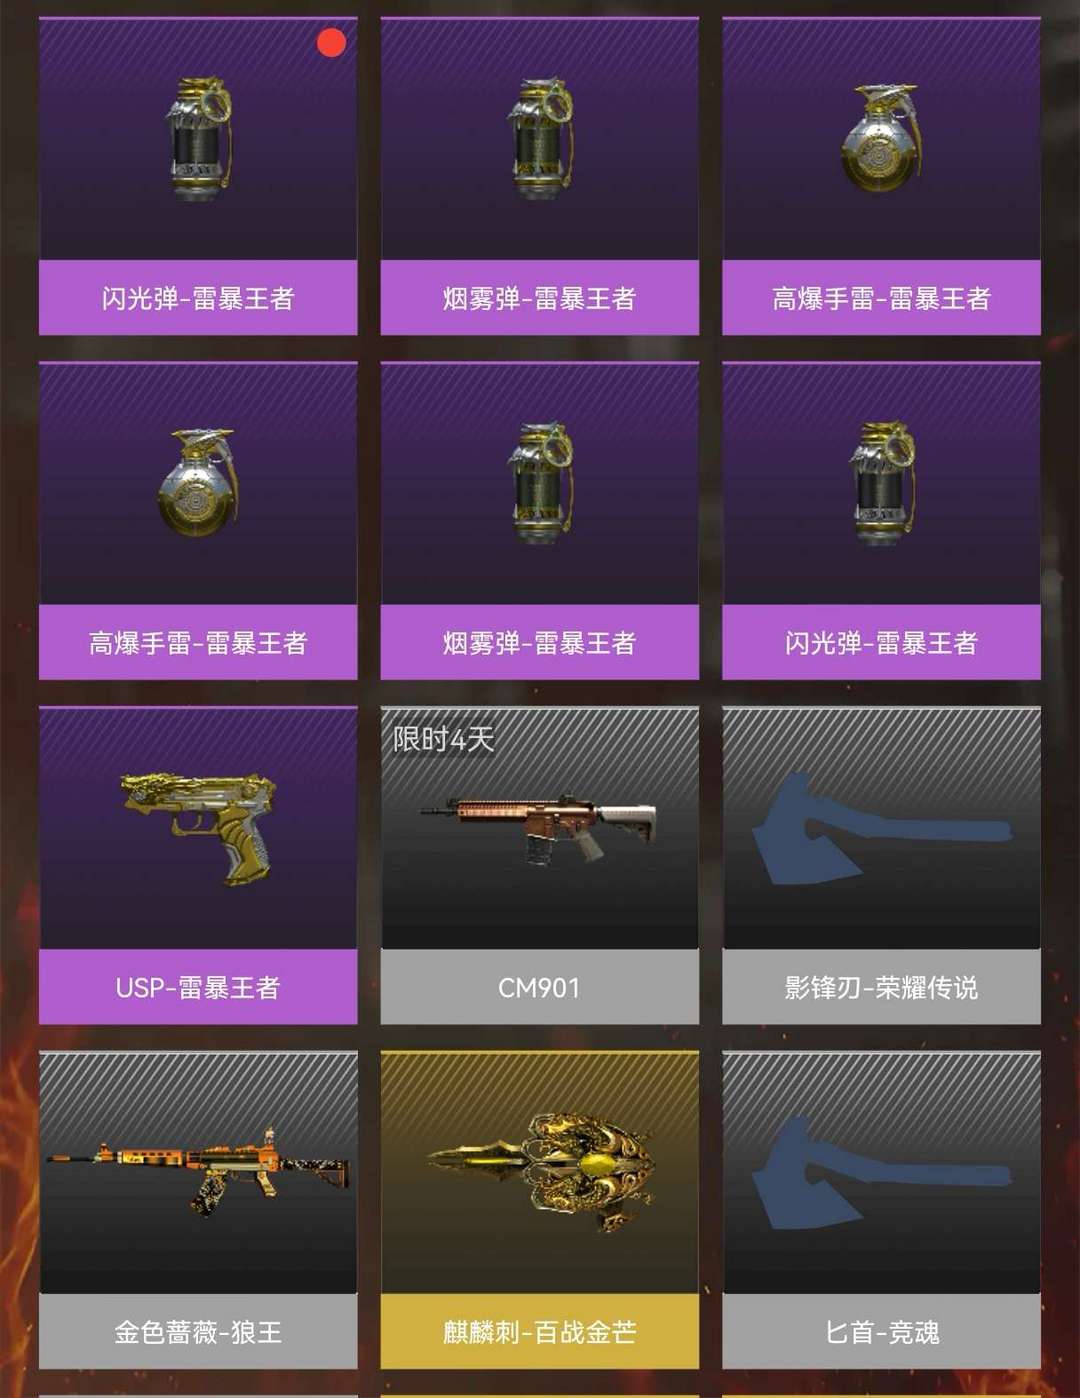
Task: Select second-row 高爆手雷-雷暴王者 round grenade
Action: pos(198,482)
